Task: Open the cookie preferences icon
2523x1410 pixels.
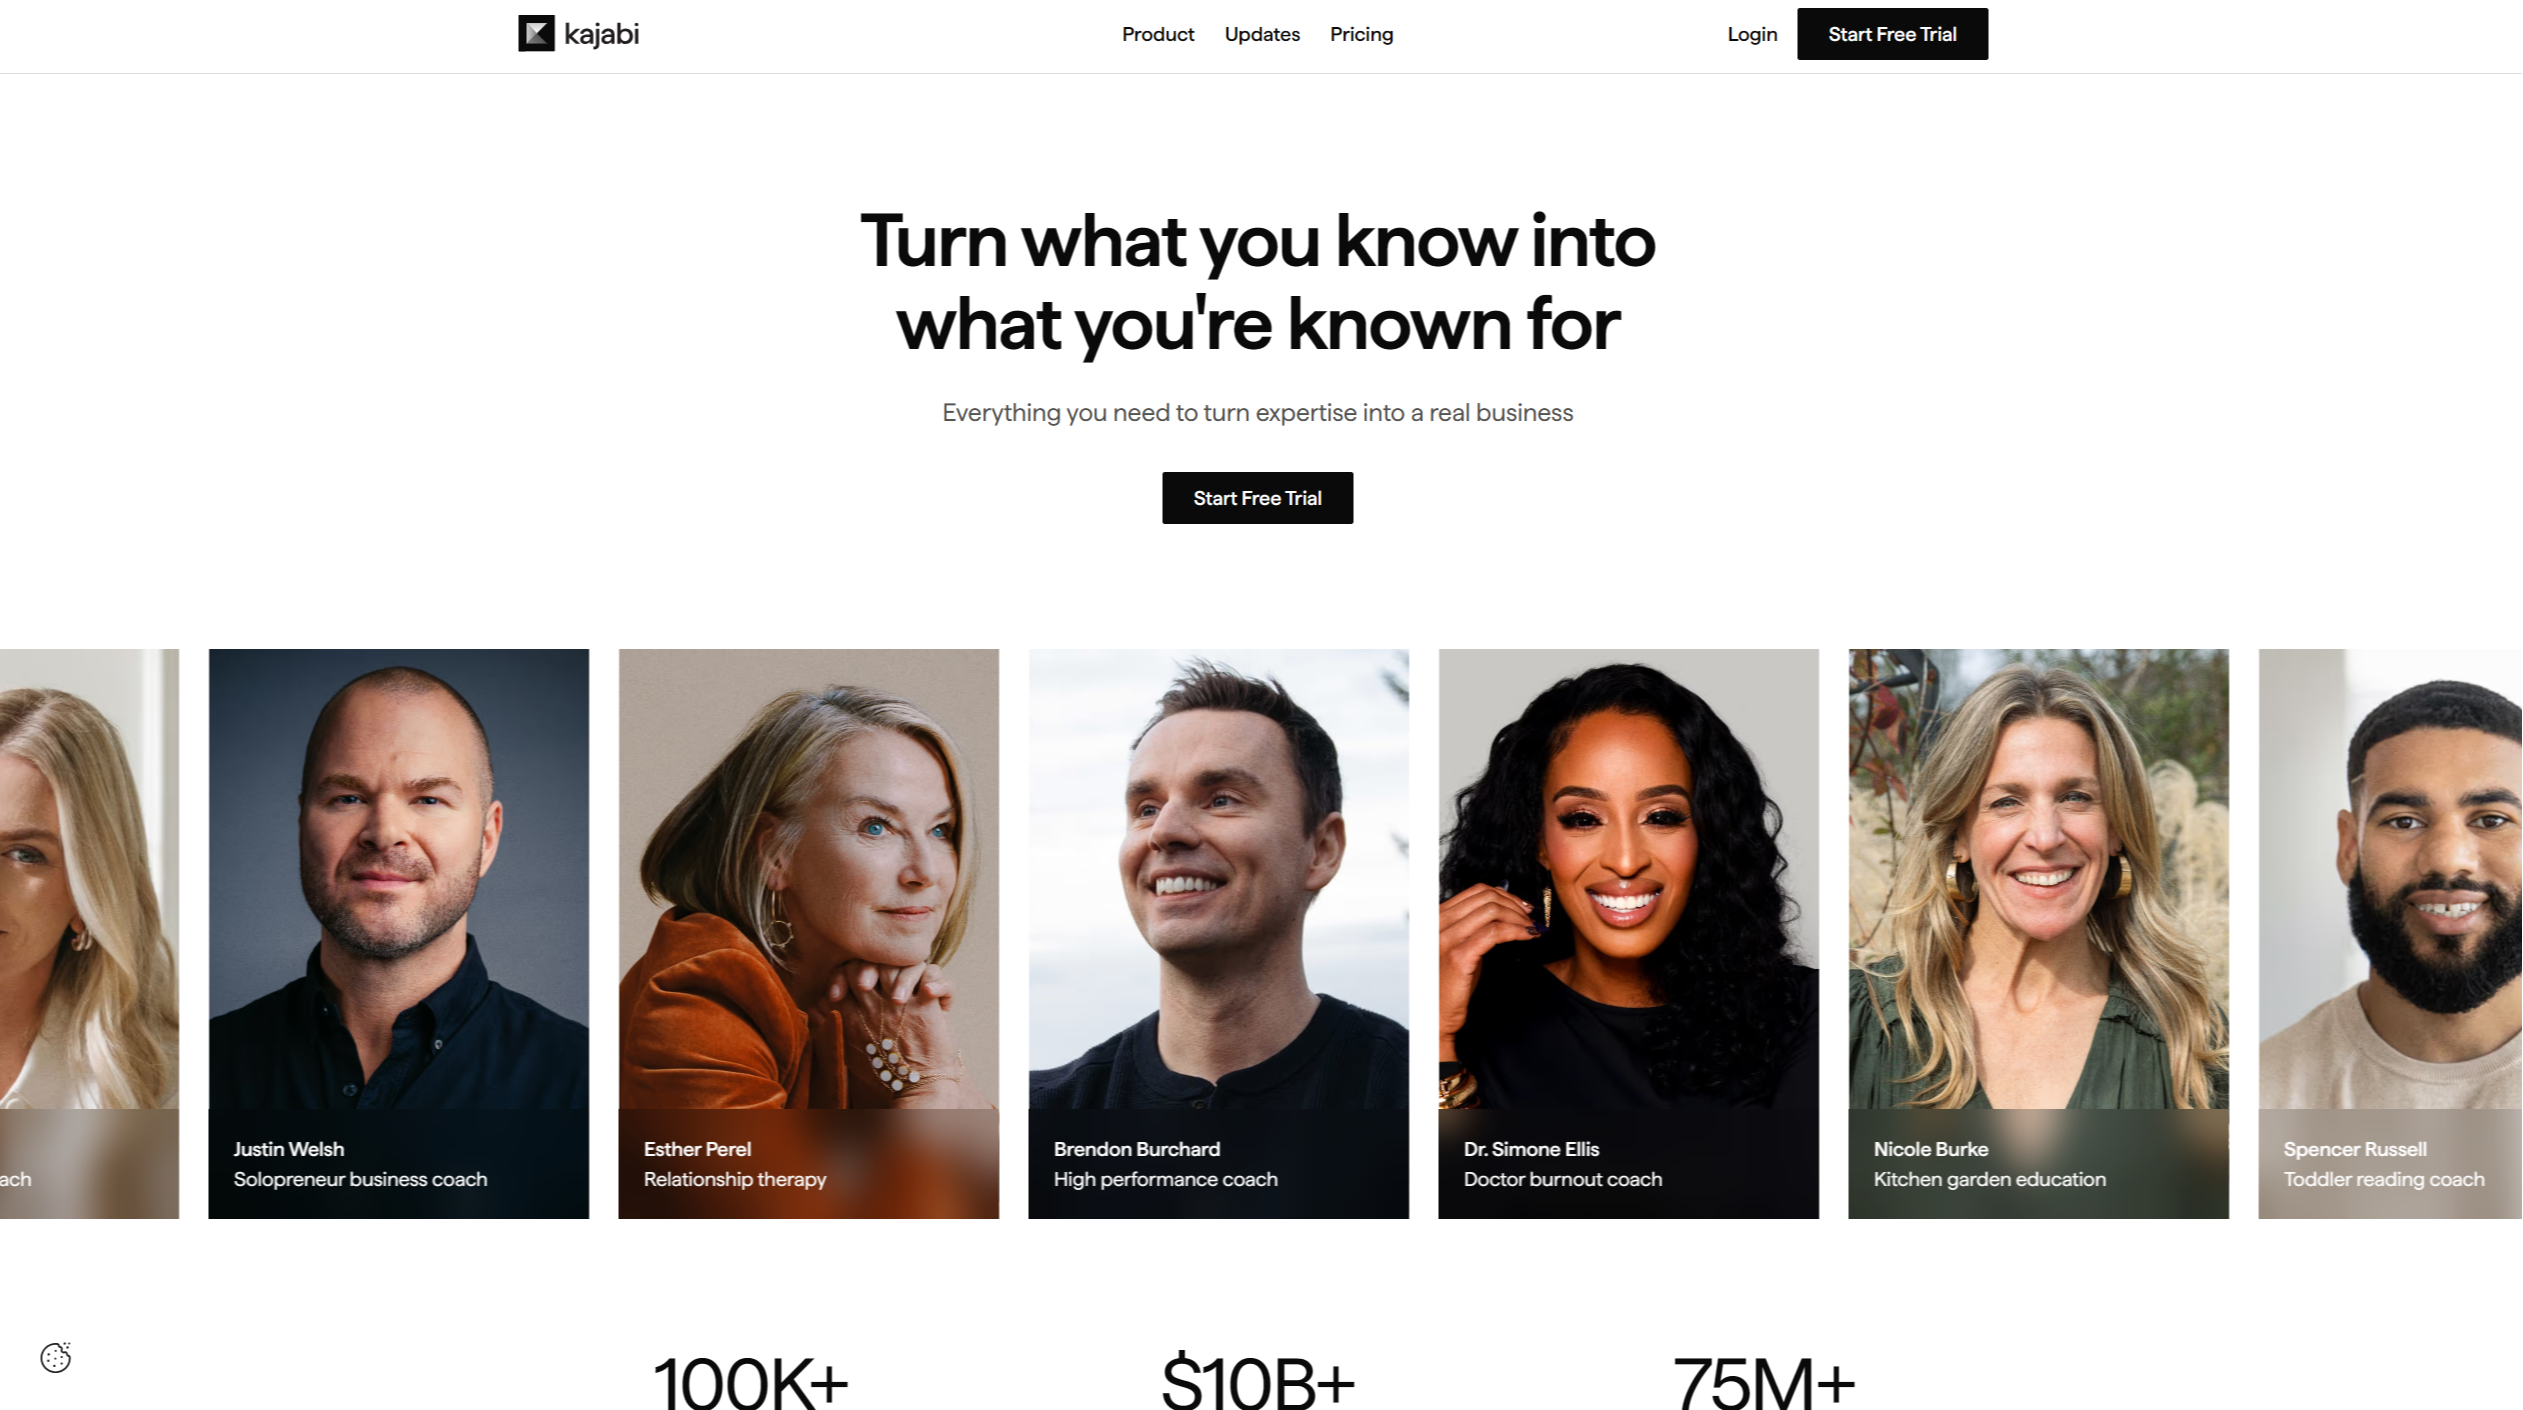Action: point(56,1357)
